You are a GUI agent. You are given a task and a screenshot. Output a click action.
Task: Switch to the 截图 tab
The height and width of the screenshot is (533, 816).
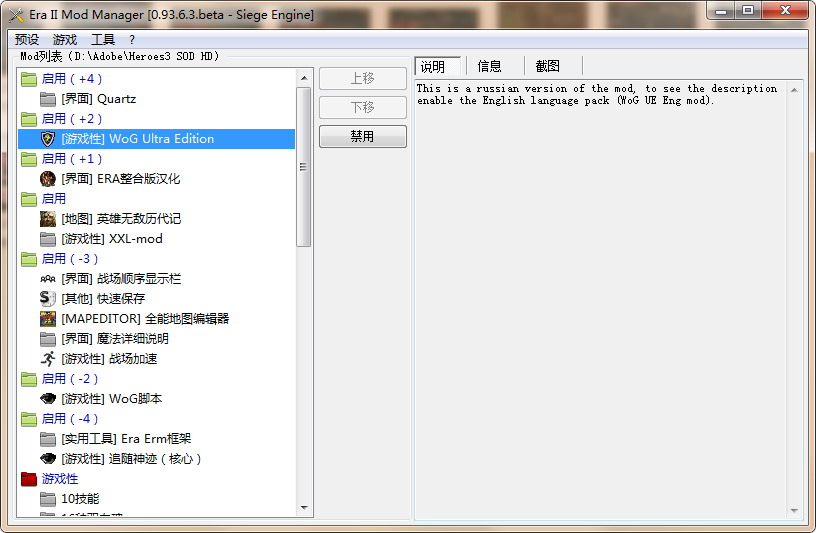coord(547,67)
